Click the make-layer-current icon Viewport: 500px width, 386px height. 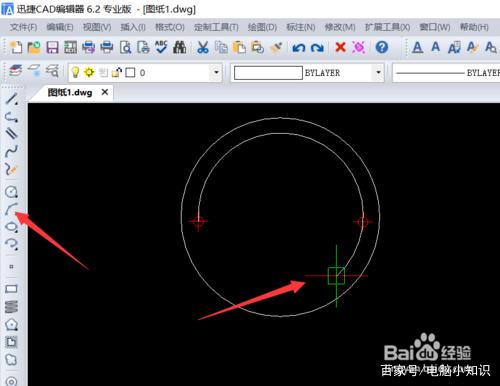34,71
